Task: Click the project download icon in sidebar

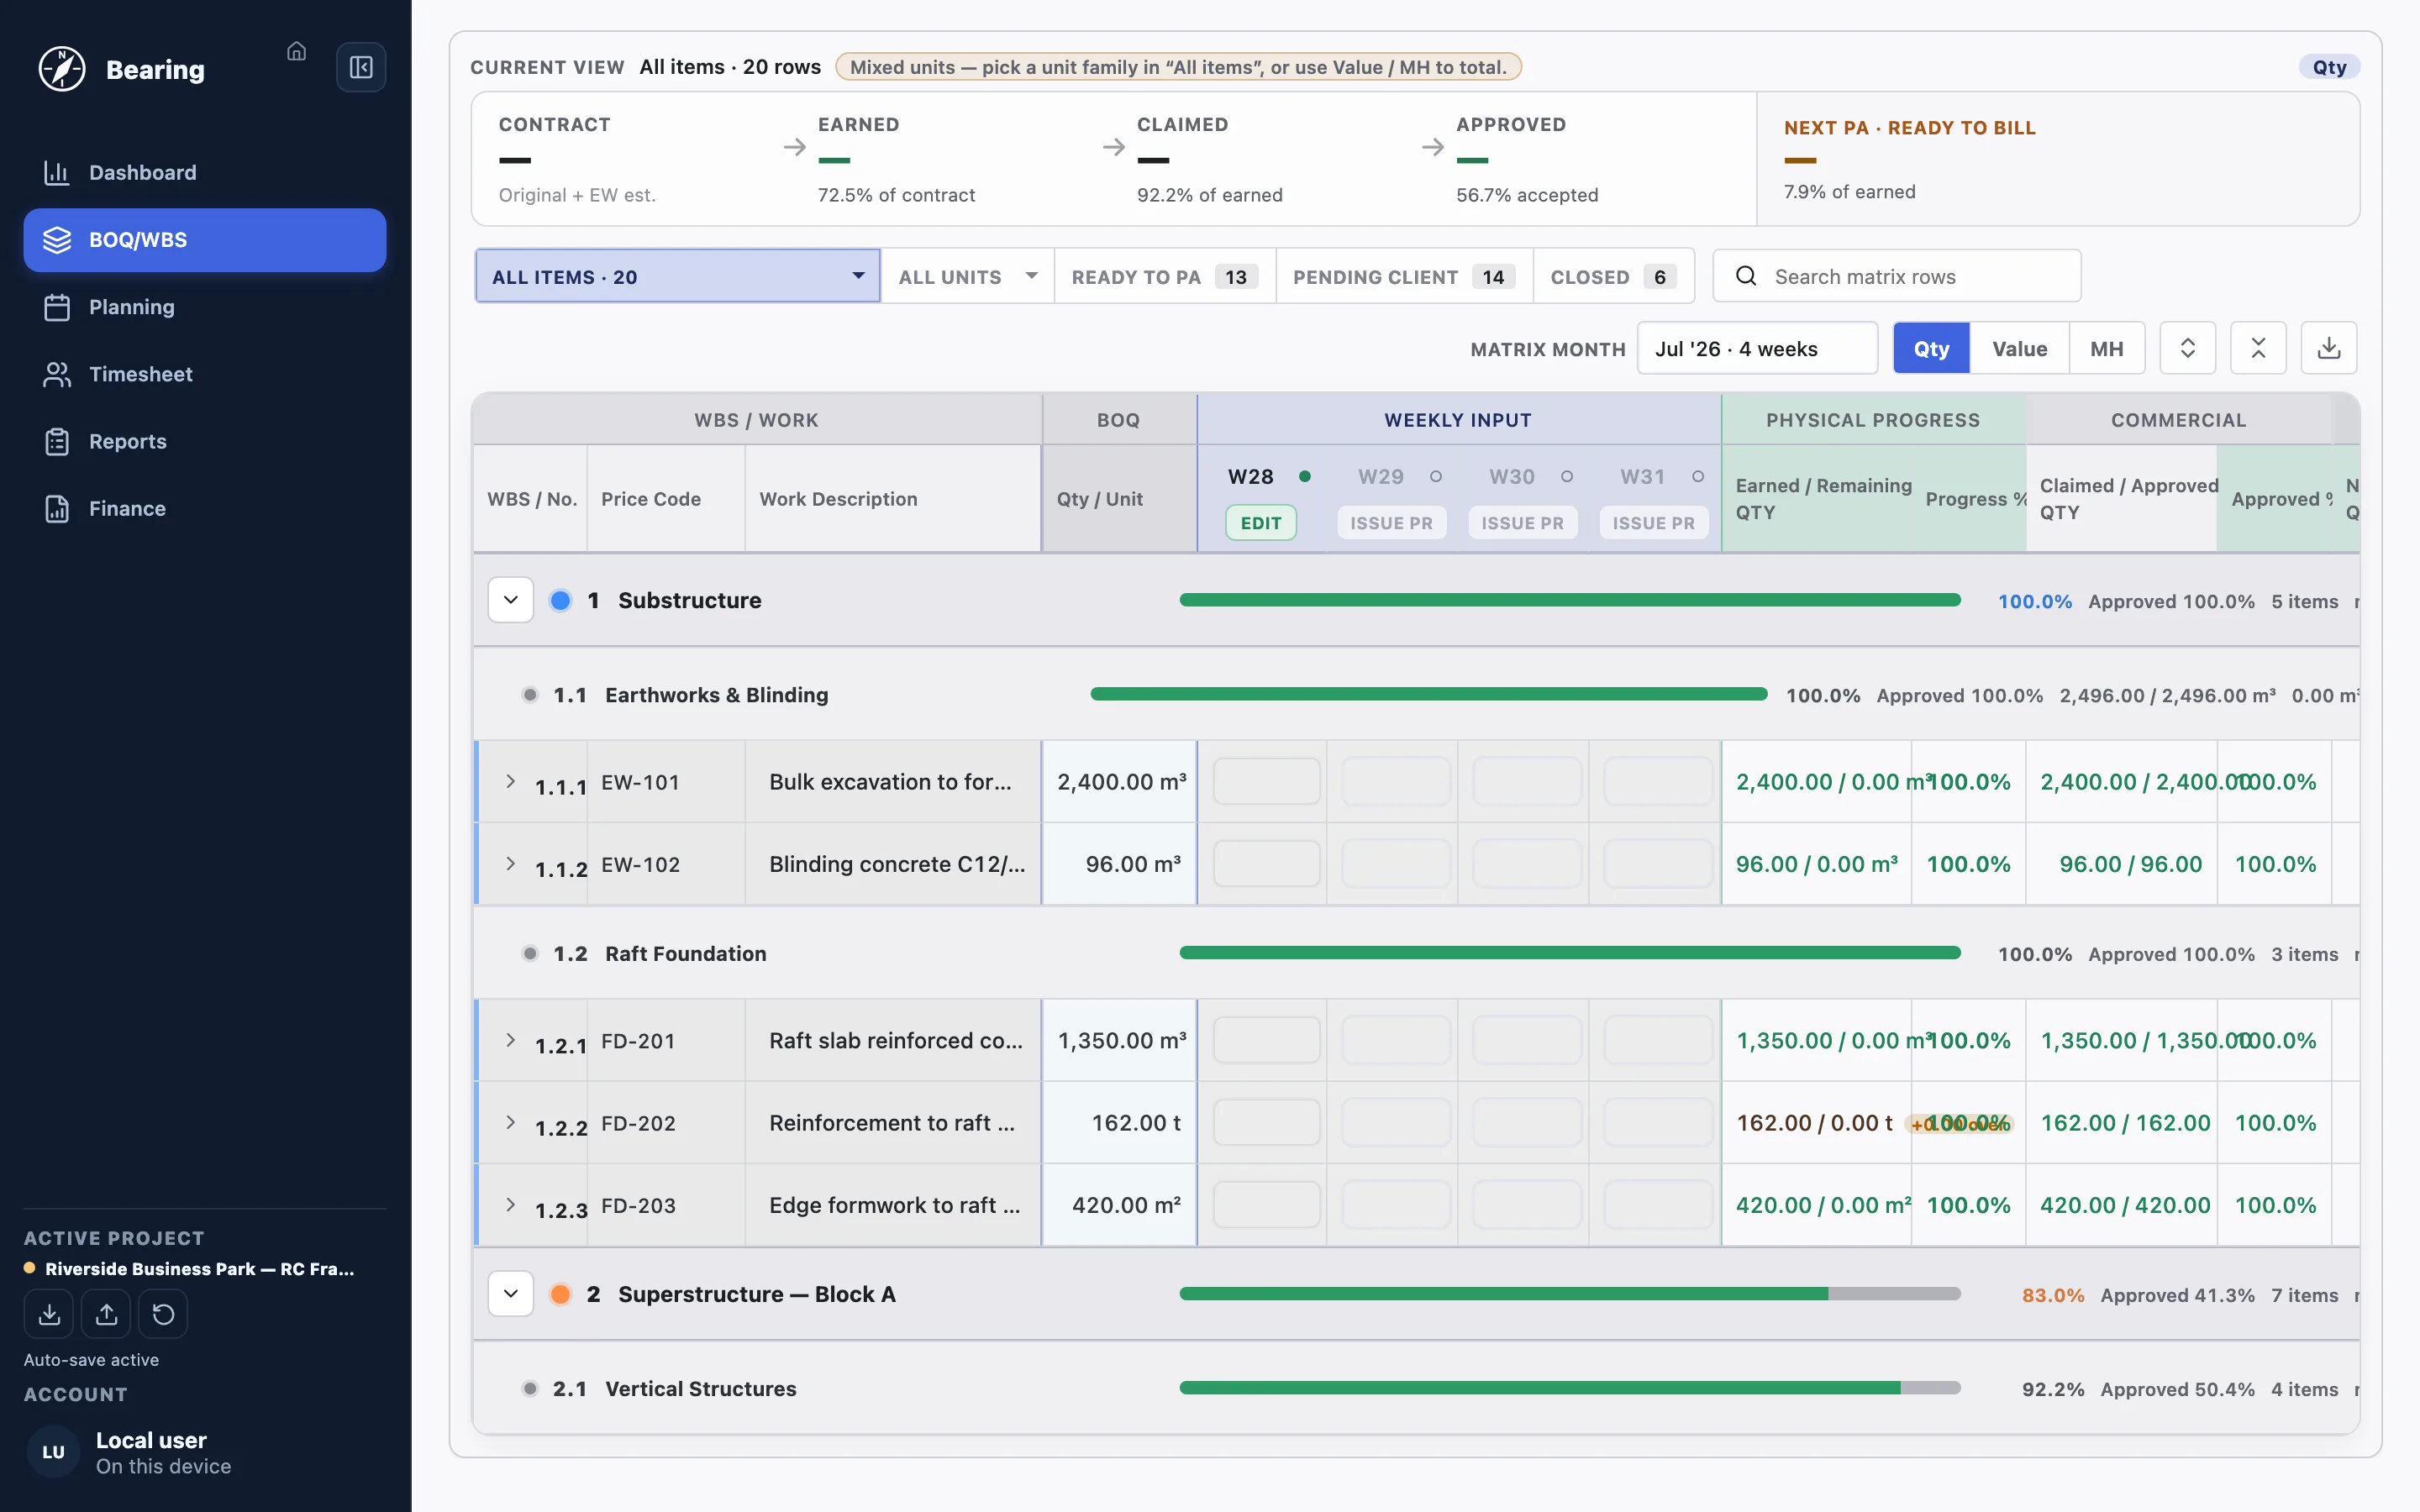Action: [x=49, y=1314]
